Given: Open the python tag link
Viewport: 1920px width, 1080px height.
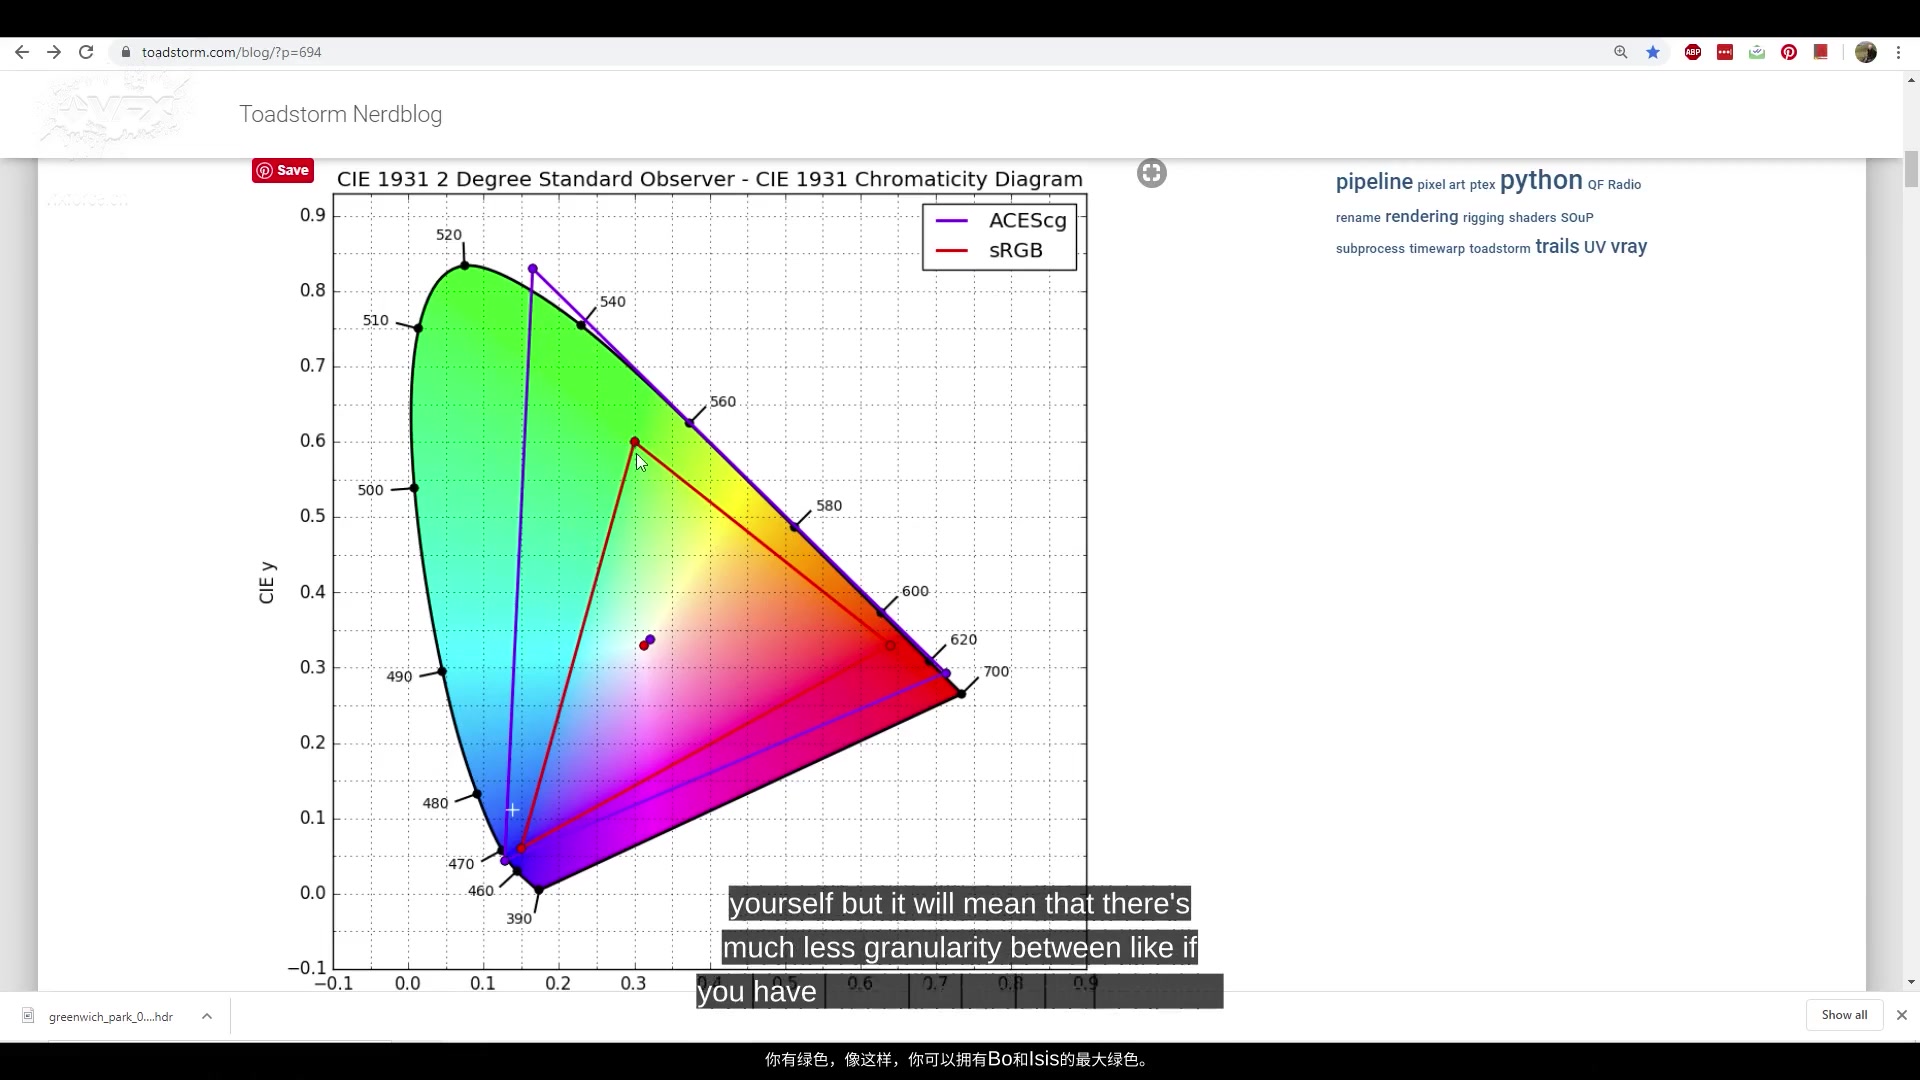Looking at the screenshot, I should pyautogui.click(x=1541, y=181).
